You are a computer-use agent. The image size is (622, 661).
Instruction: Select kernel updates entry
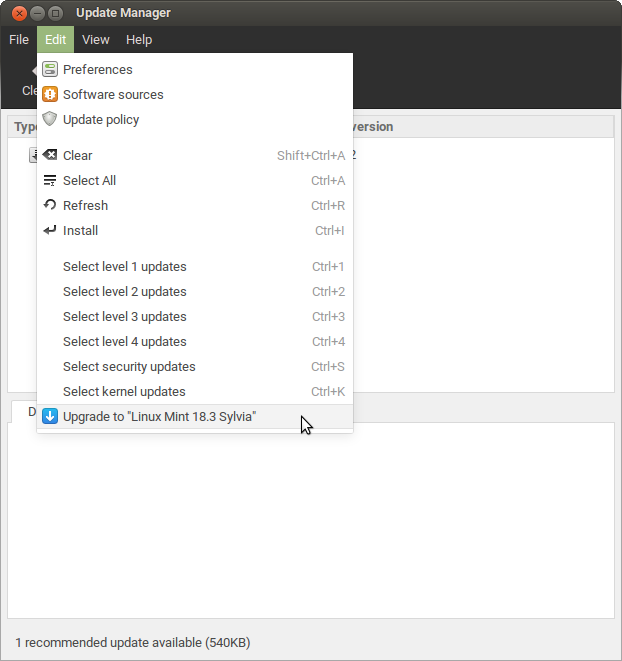click(x=195, y=392)
